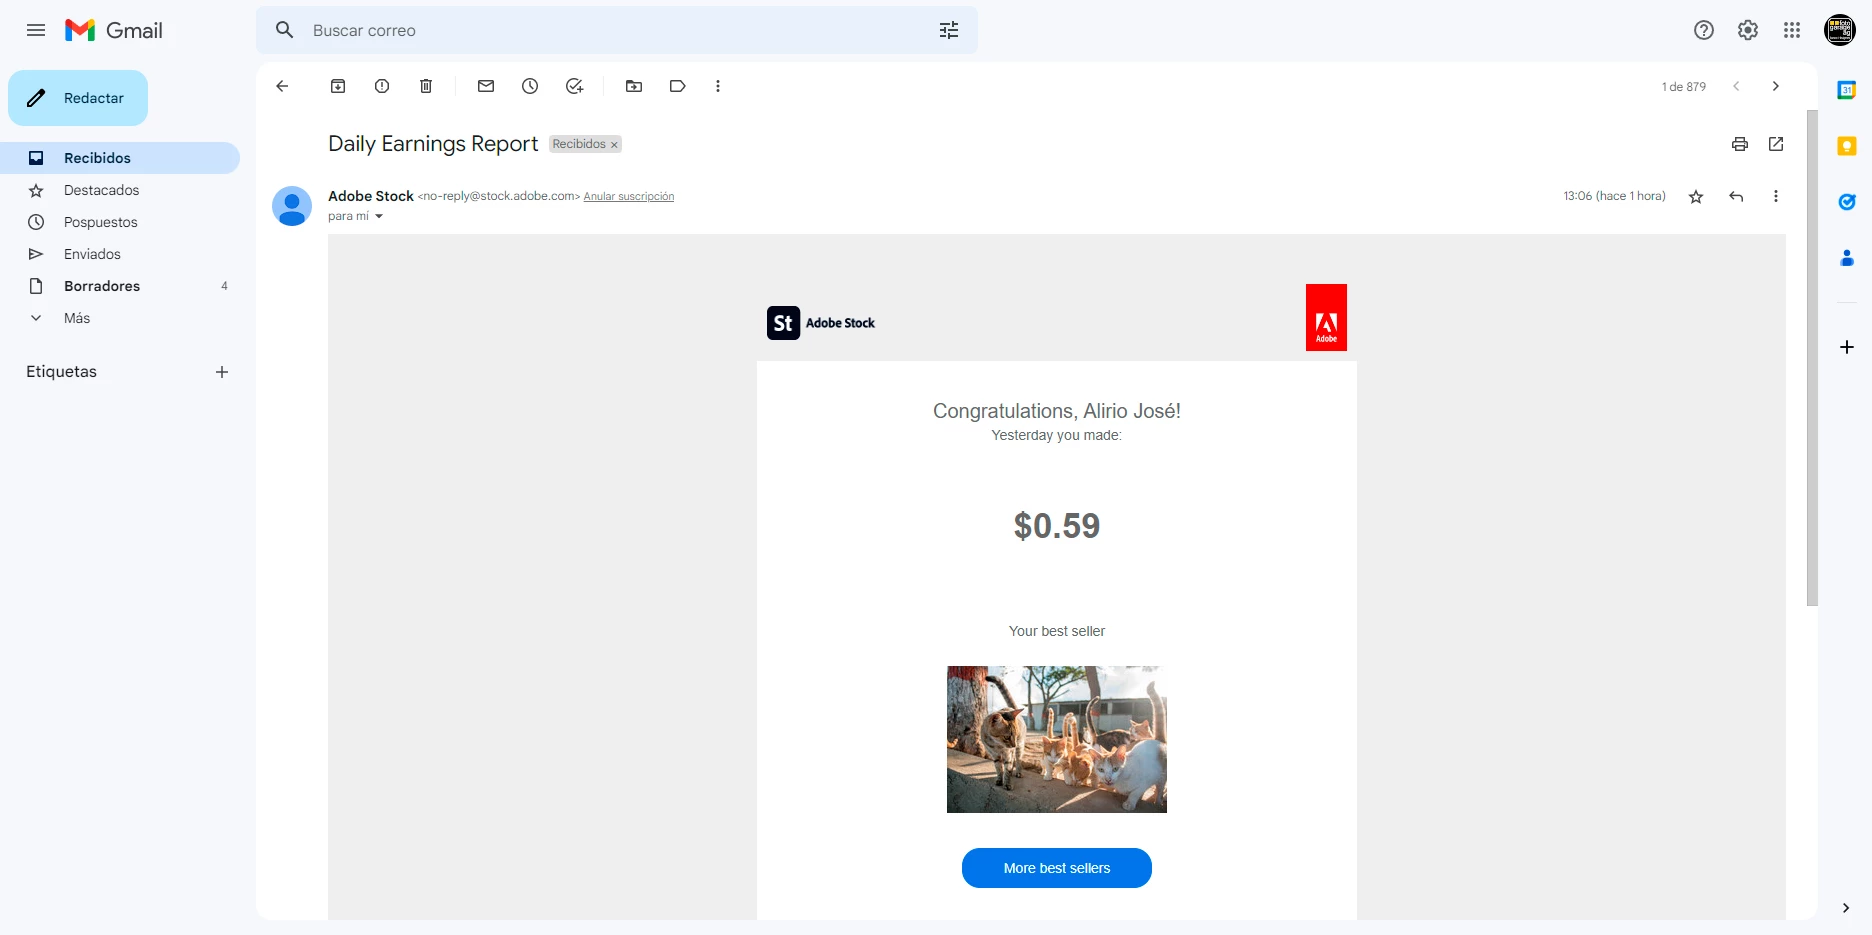
Task: Open Google Tasks side panel
Action: pos(1847,202)
